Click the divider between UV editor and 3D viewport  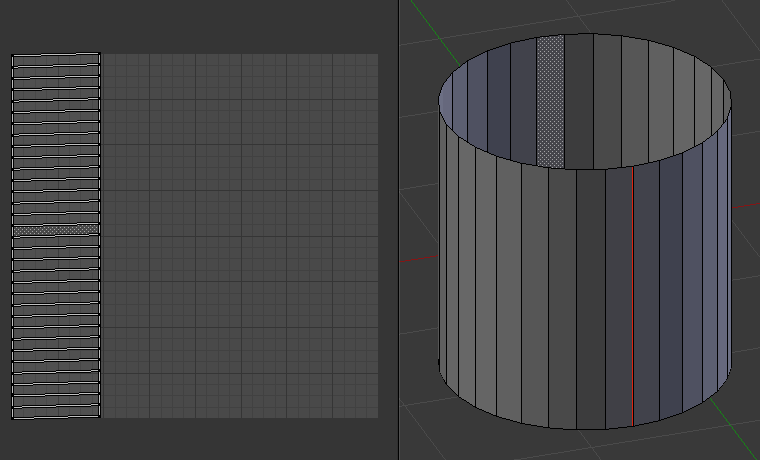click(x=399, y=230)
